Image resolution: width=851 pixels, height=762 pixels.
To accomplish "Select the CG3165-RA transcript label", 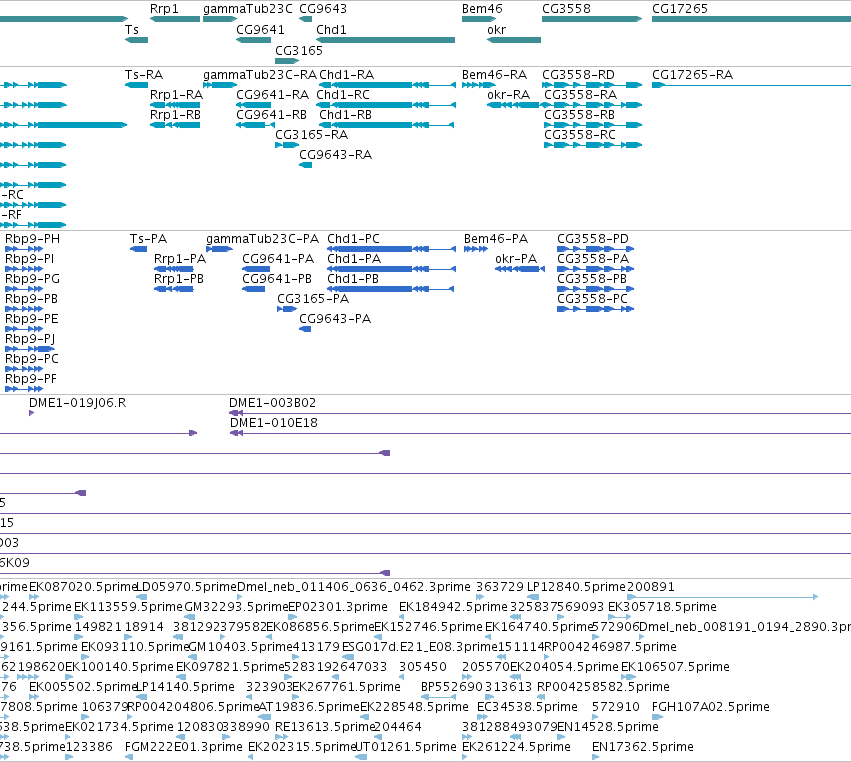I will pos(312,135).
